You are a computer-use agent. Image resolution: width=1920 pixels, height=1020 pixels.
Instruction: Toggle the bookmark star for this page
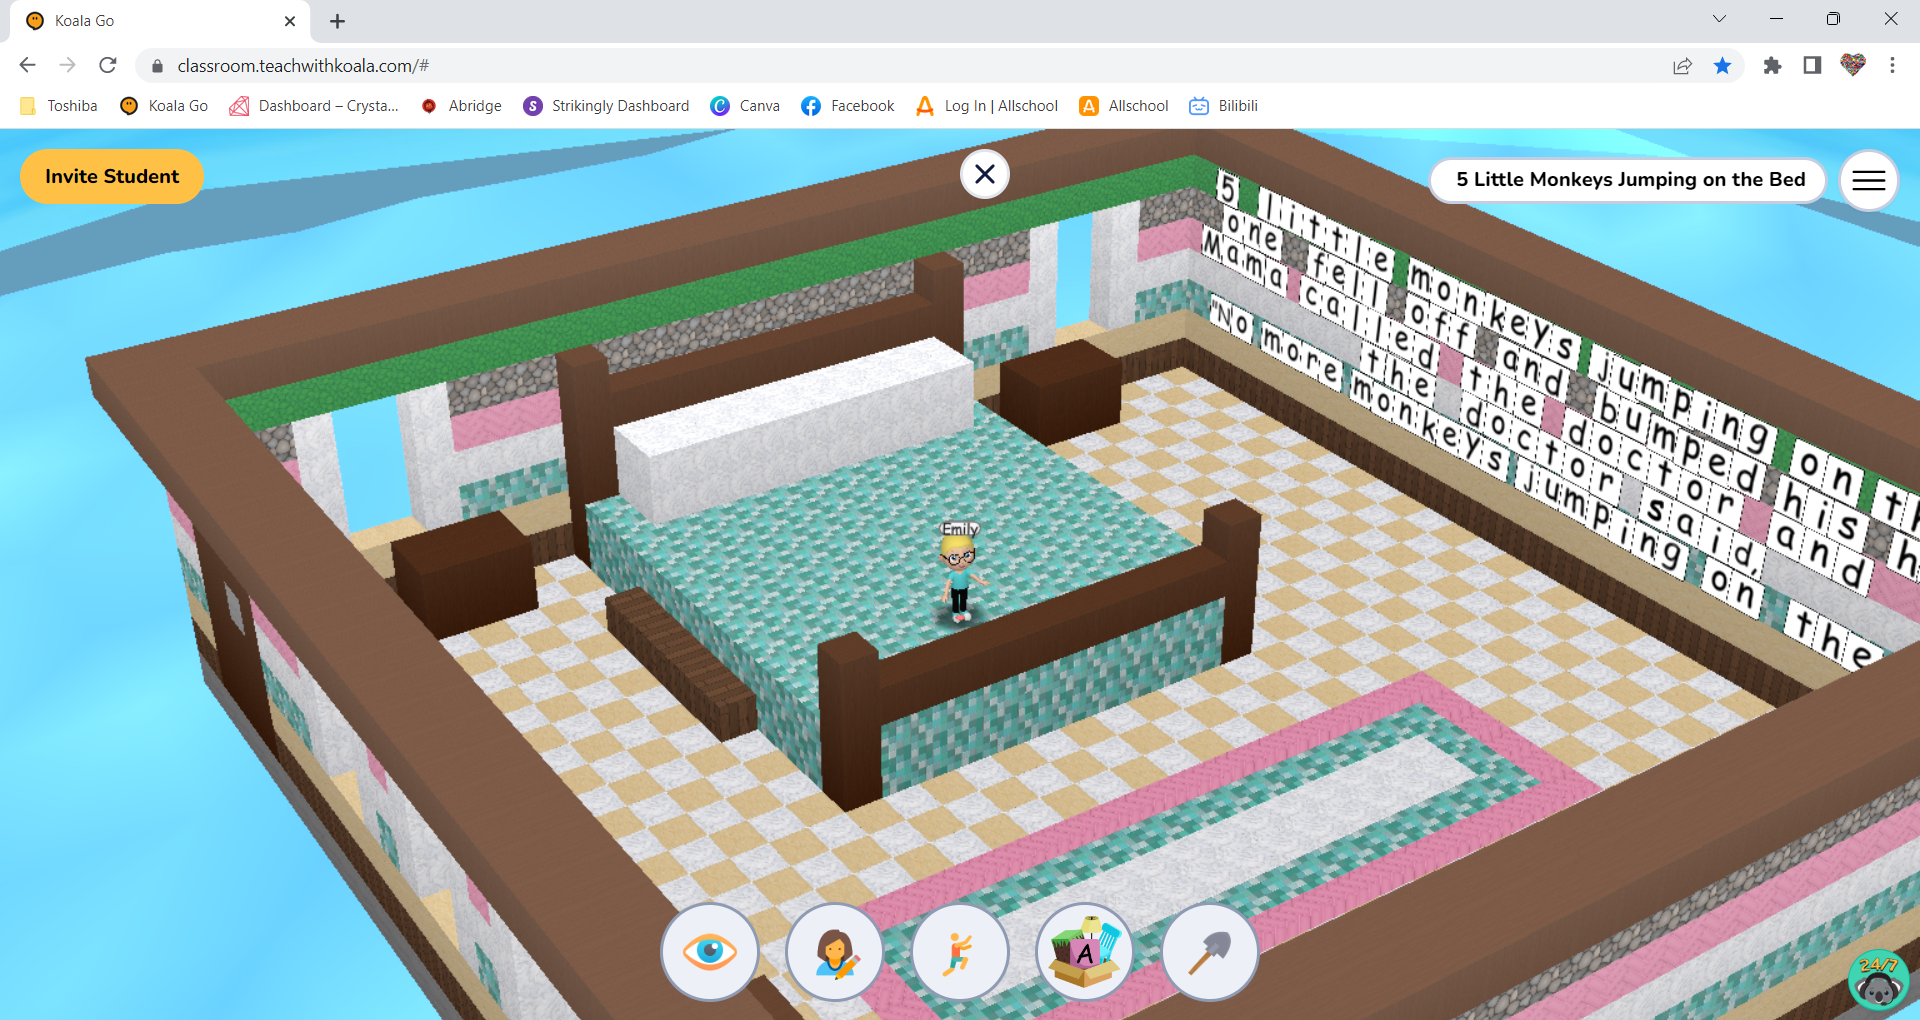pos(1723,65)
